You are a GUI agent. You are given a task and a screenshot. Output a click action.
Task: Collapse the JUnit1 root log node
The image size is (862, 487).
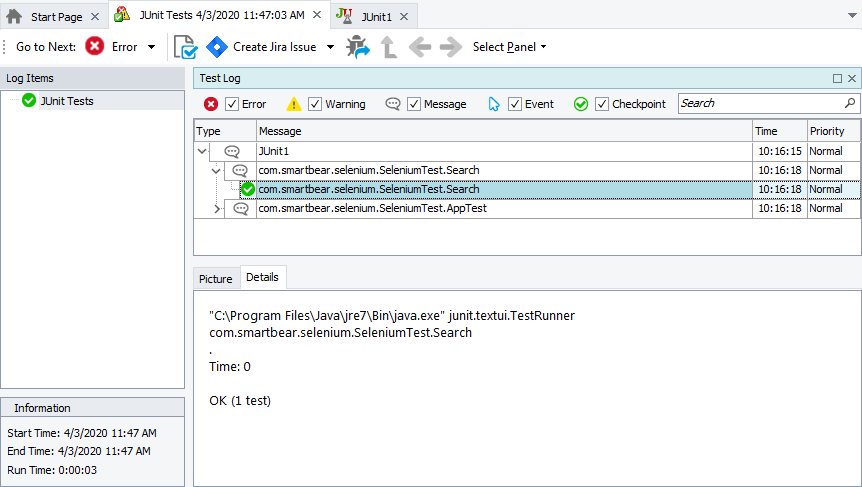203,151
